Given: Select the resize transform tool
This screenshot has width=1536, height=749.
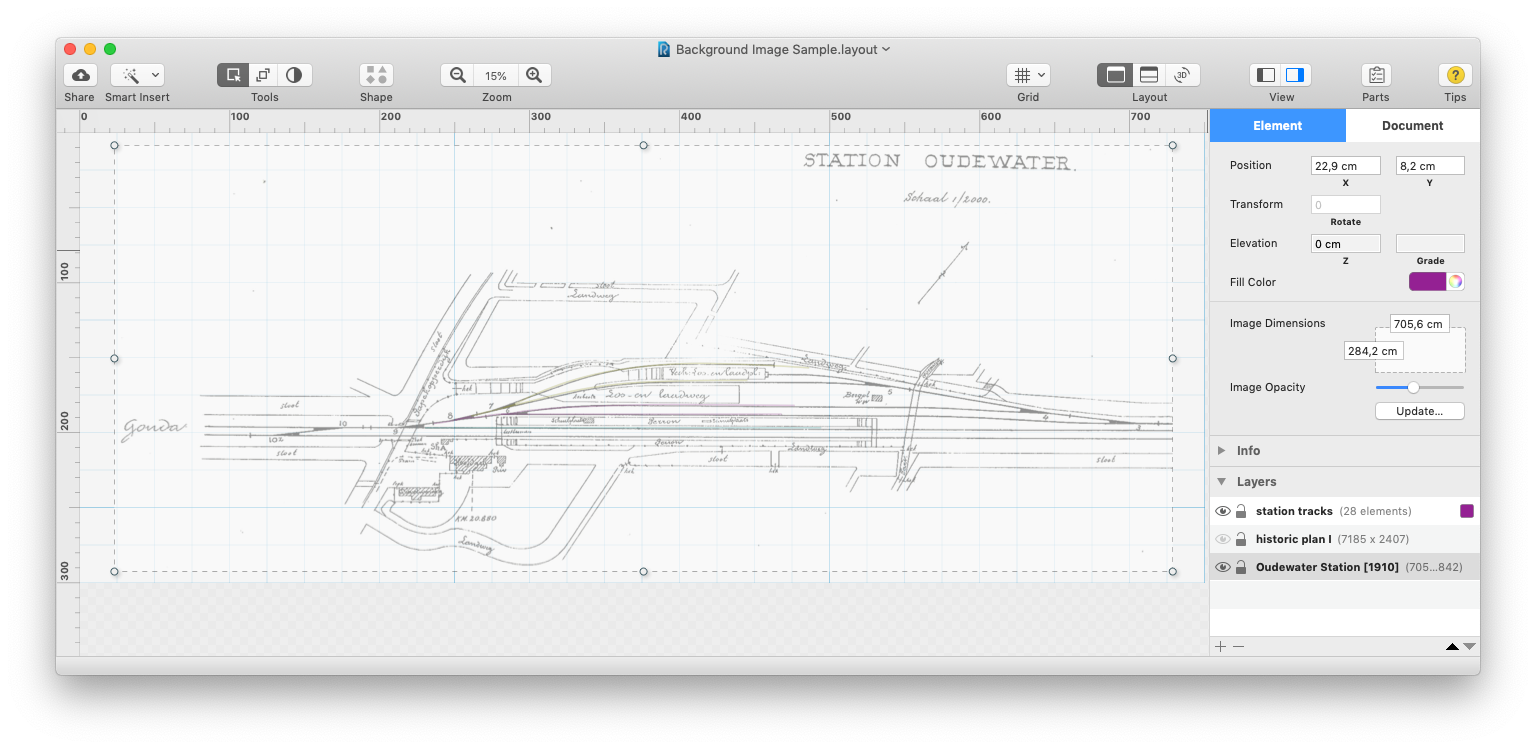Looking at the screenshot, I should coord(263,75).
